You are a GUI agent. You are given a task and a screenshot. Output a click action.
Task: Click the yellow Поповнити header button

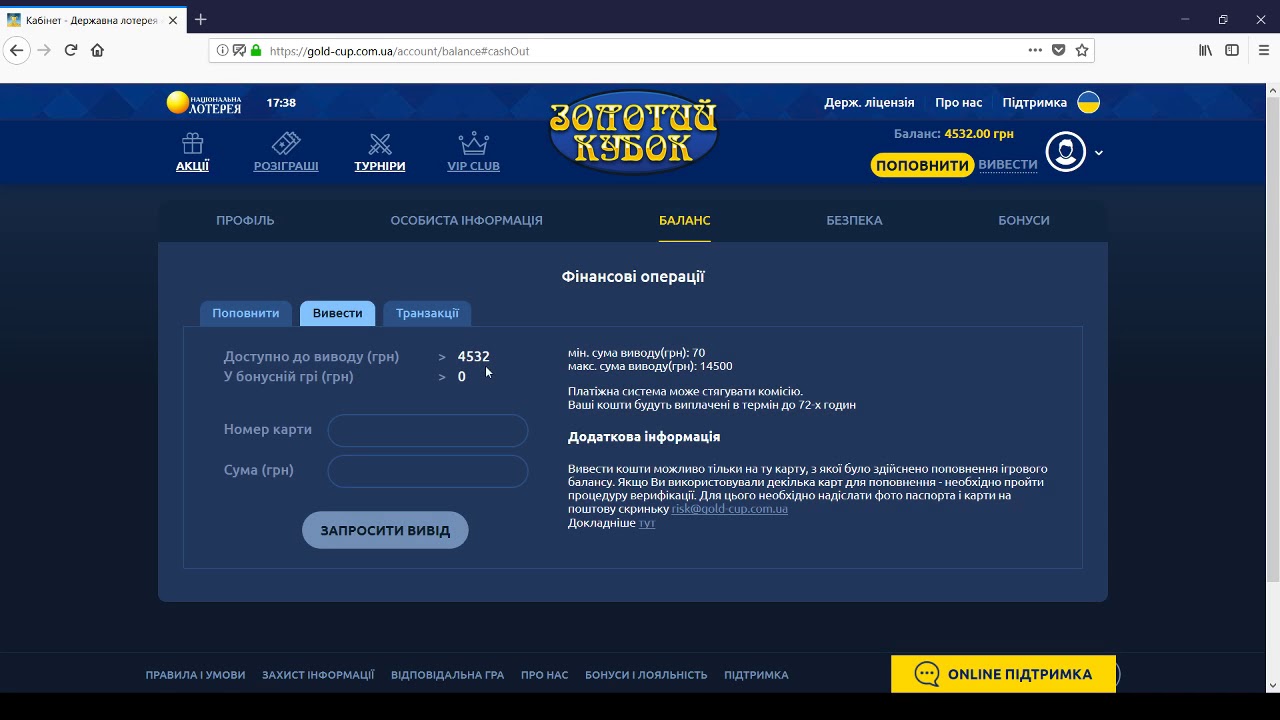[x=923, y=165]
